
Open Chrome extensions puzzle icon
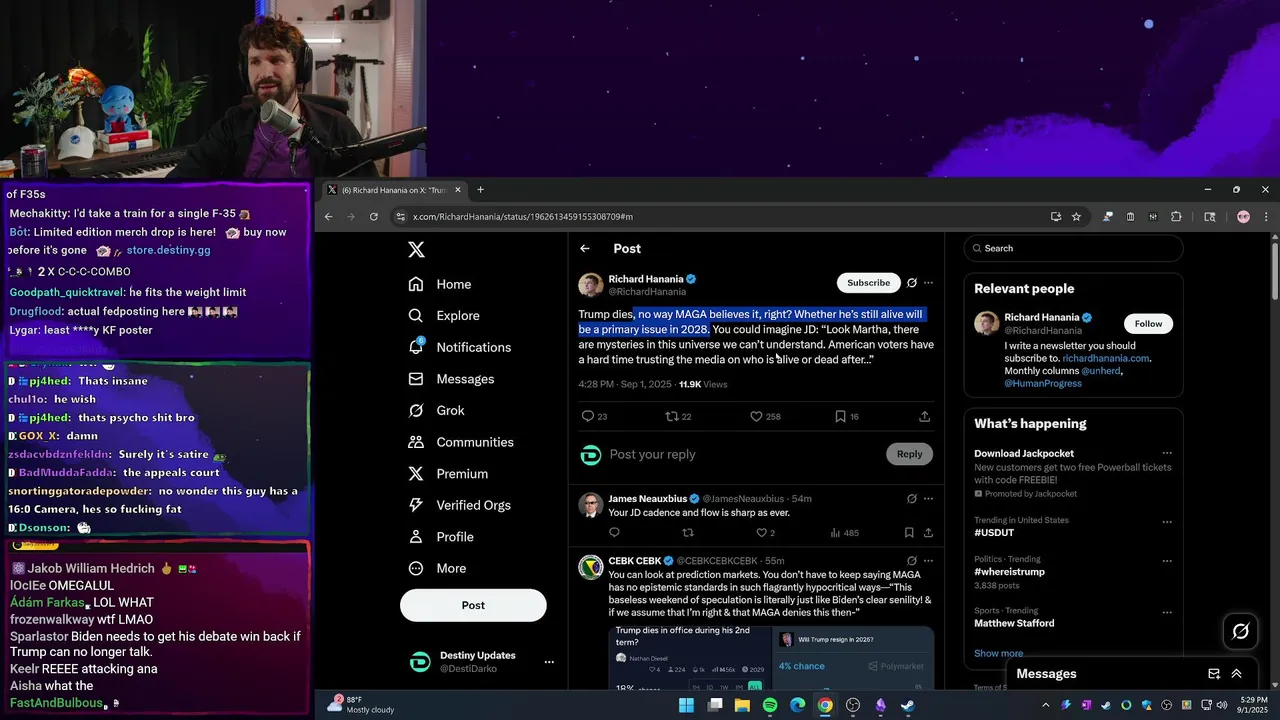(x=1176, y=216)
